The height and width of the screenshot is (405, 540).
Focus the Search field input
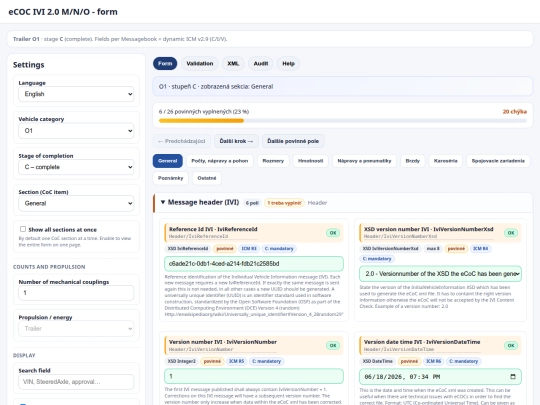[76, 382]
